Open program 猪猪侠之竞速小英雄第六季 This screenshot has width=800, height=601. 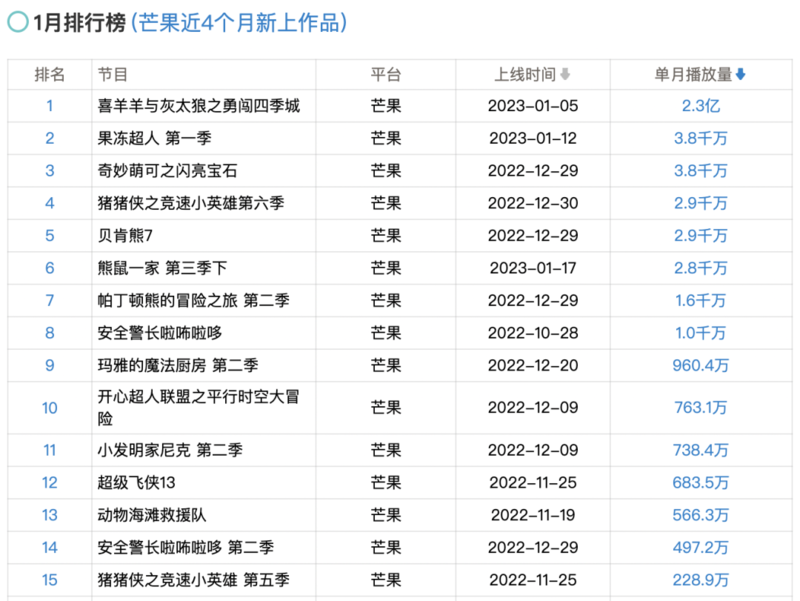coord(191,203)
